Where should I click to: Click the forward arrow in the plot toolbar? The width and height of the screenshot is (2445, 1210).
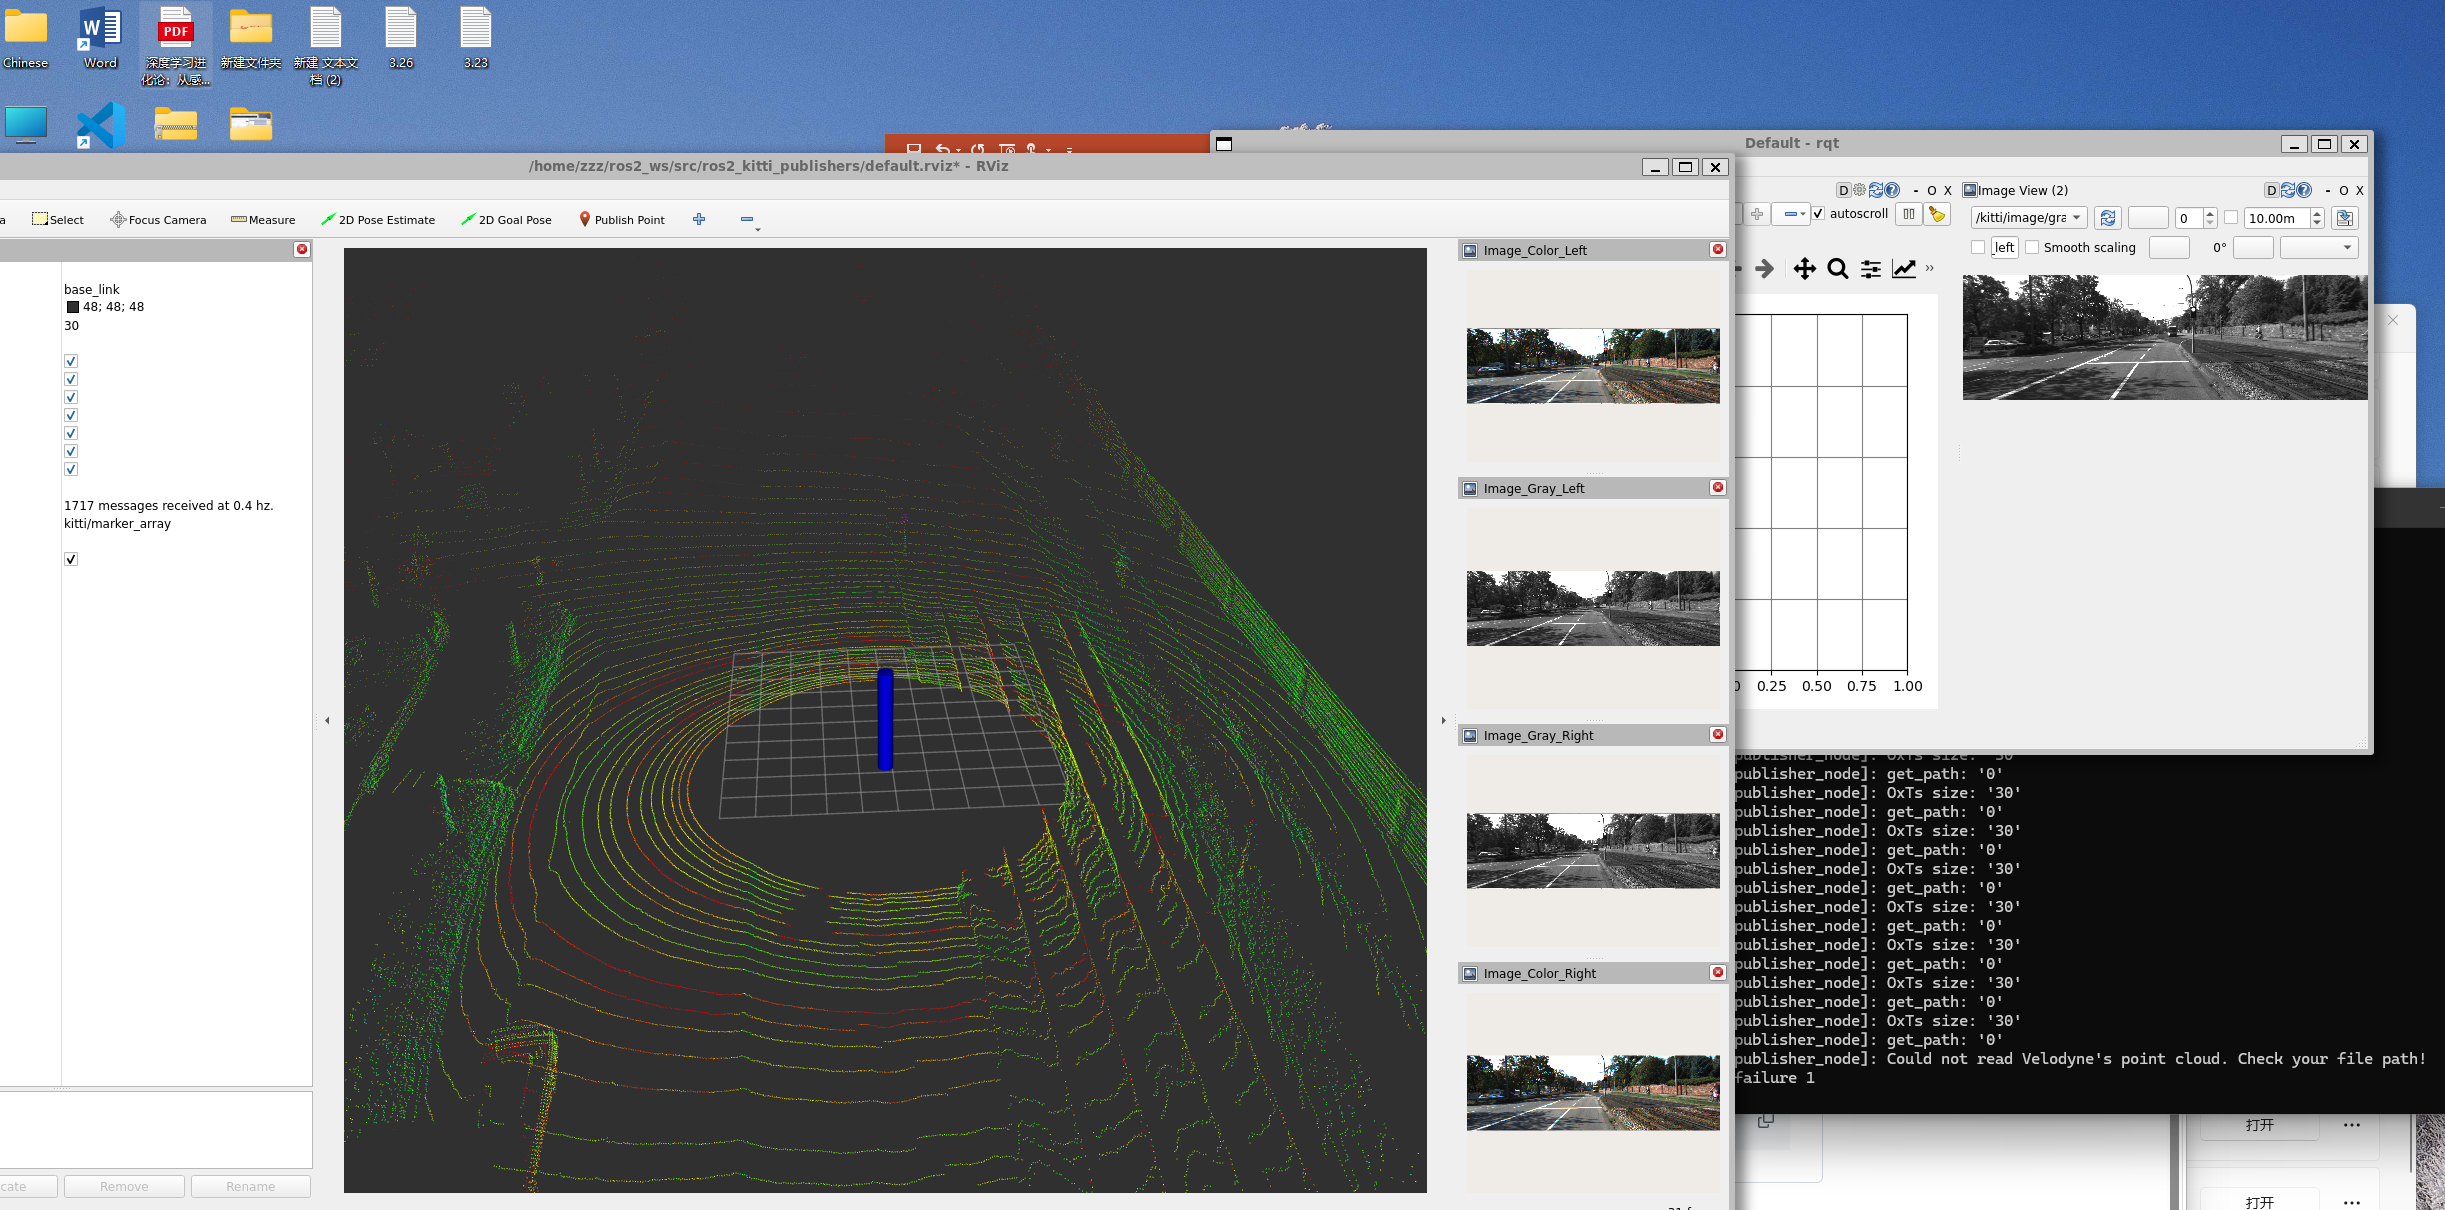click(1765, 268)
